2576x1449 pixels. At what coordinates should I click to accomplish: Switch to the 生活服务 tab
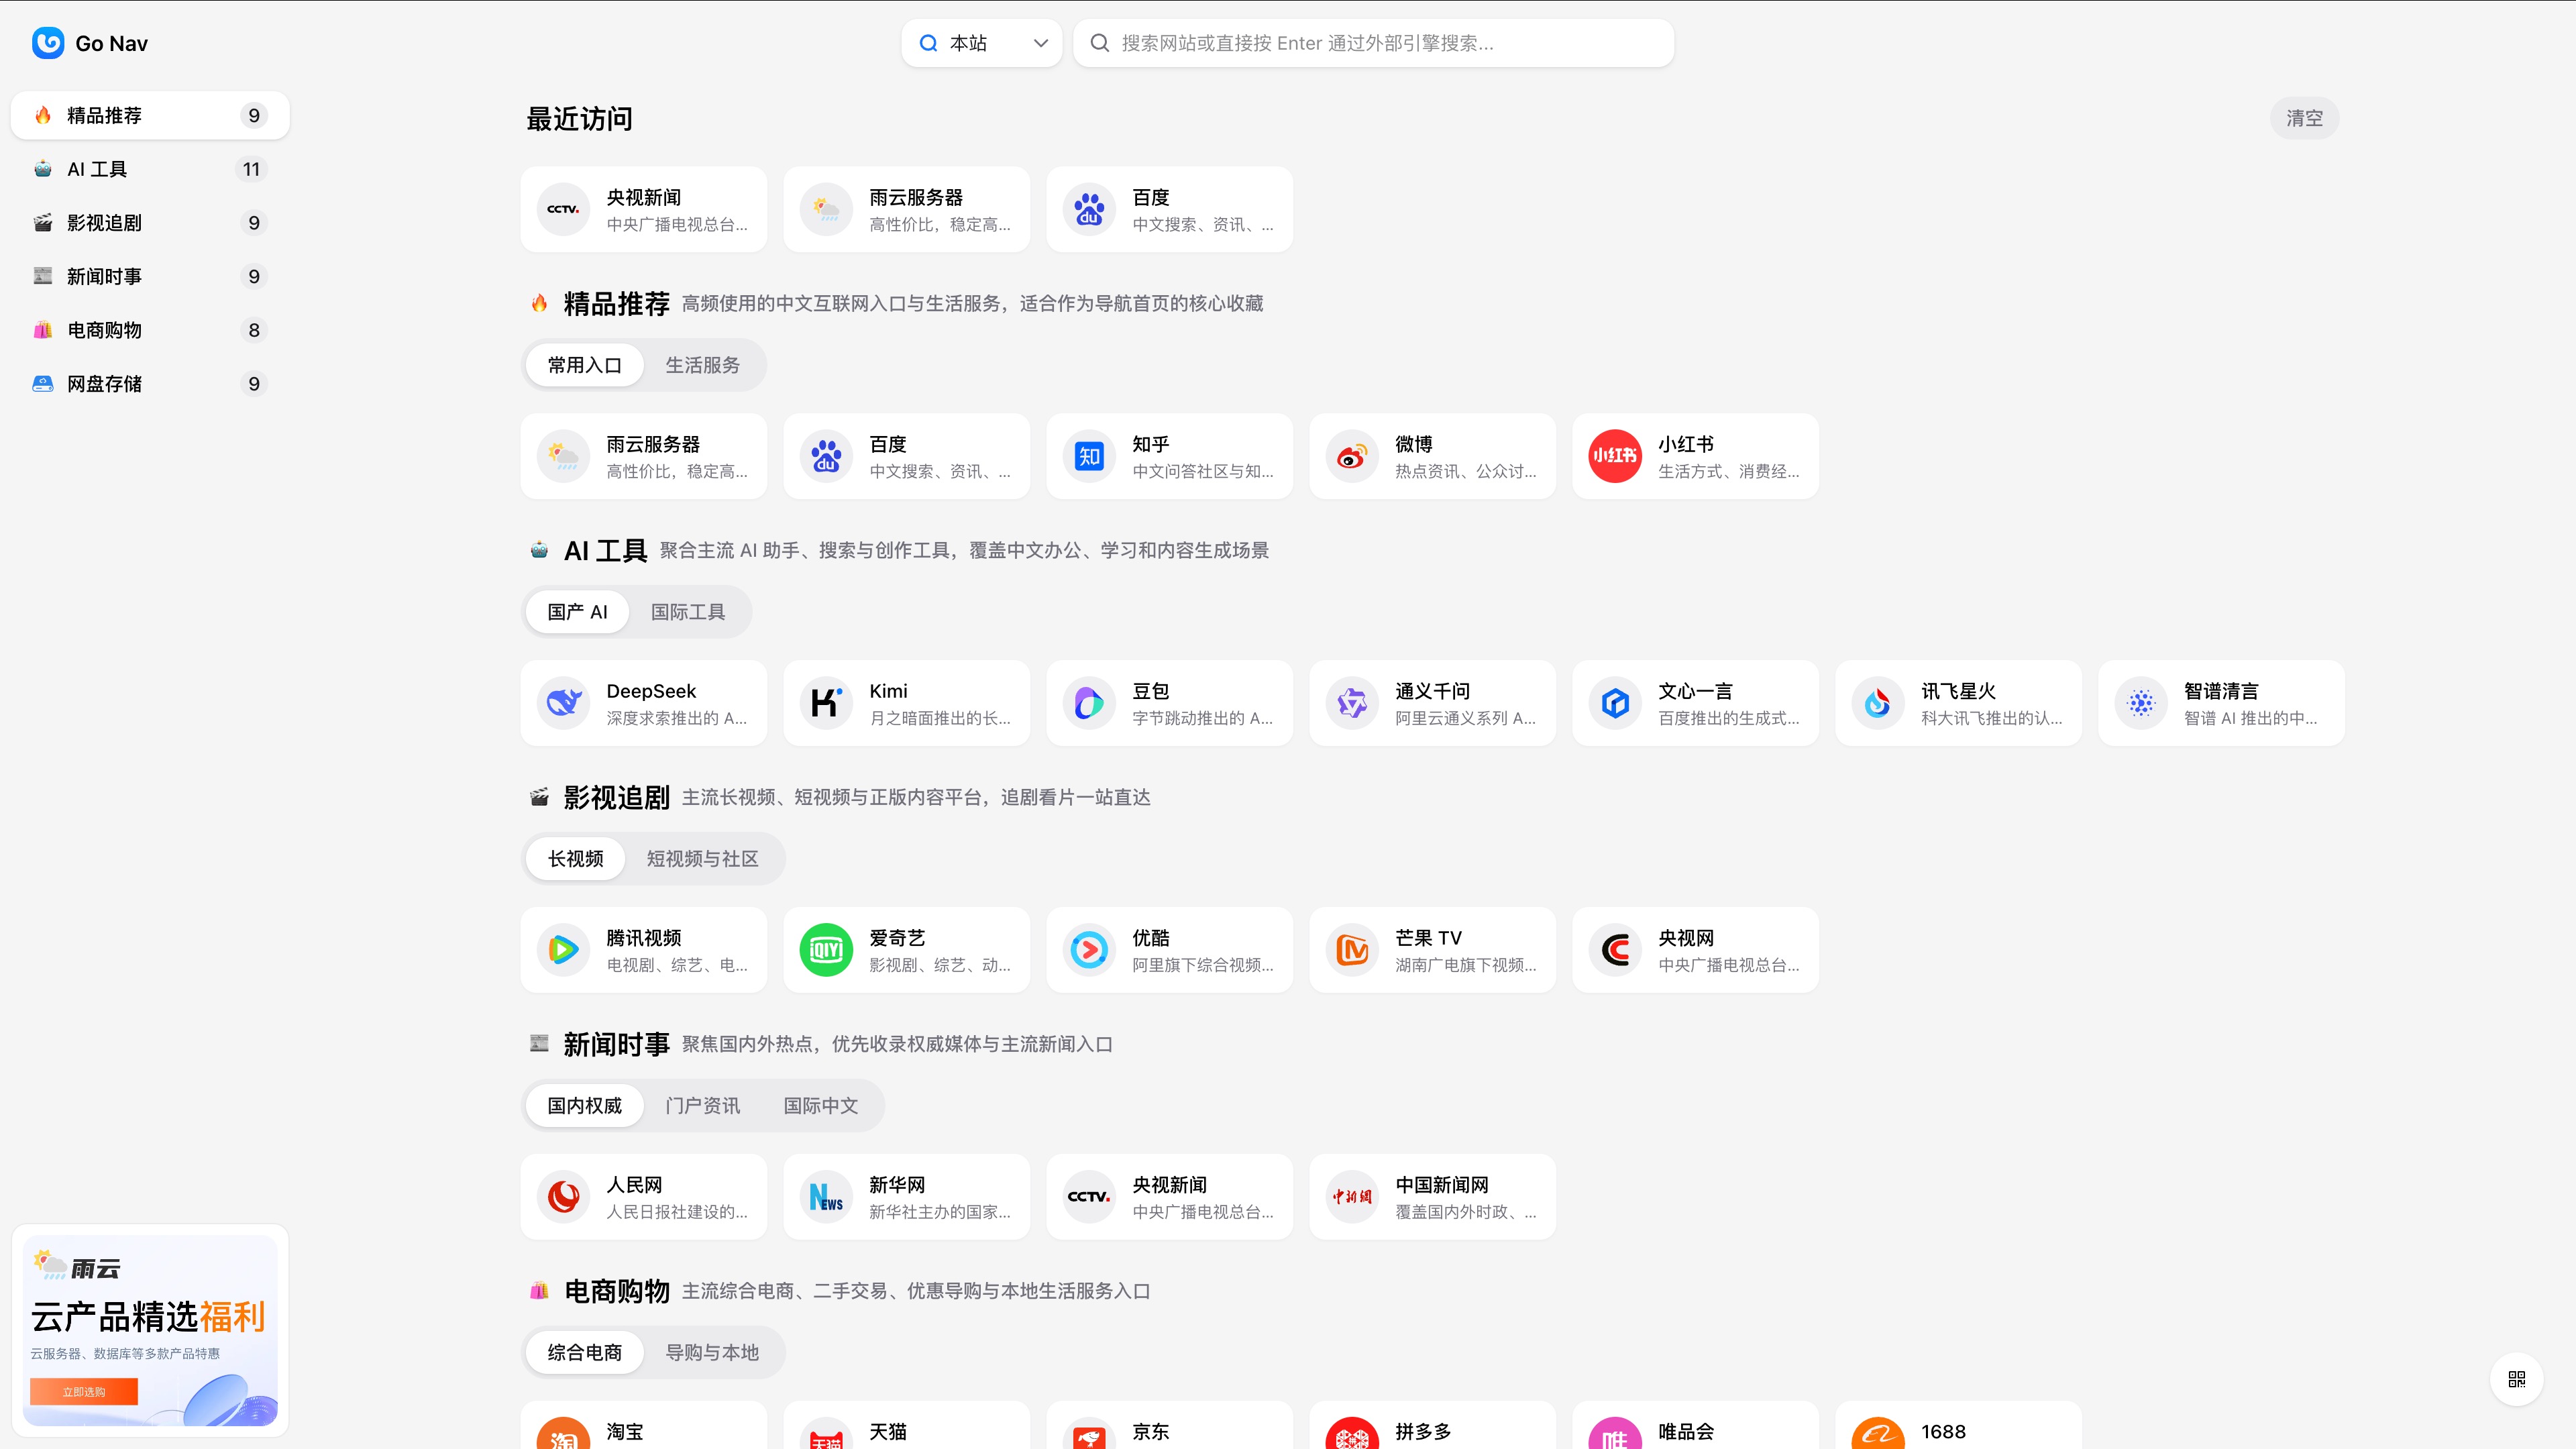click(x=703, y=365)
